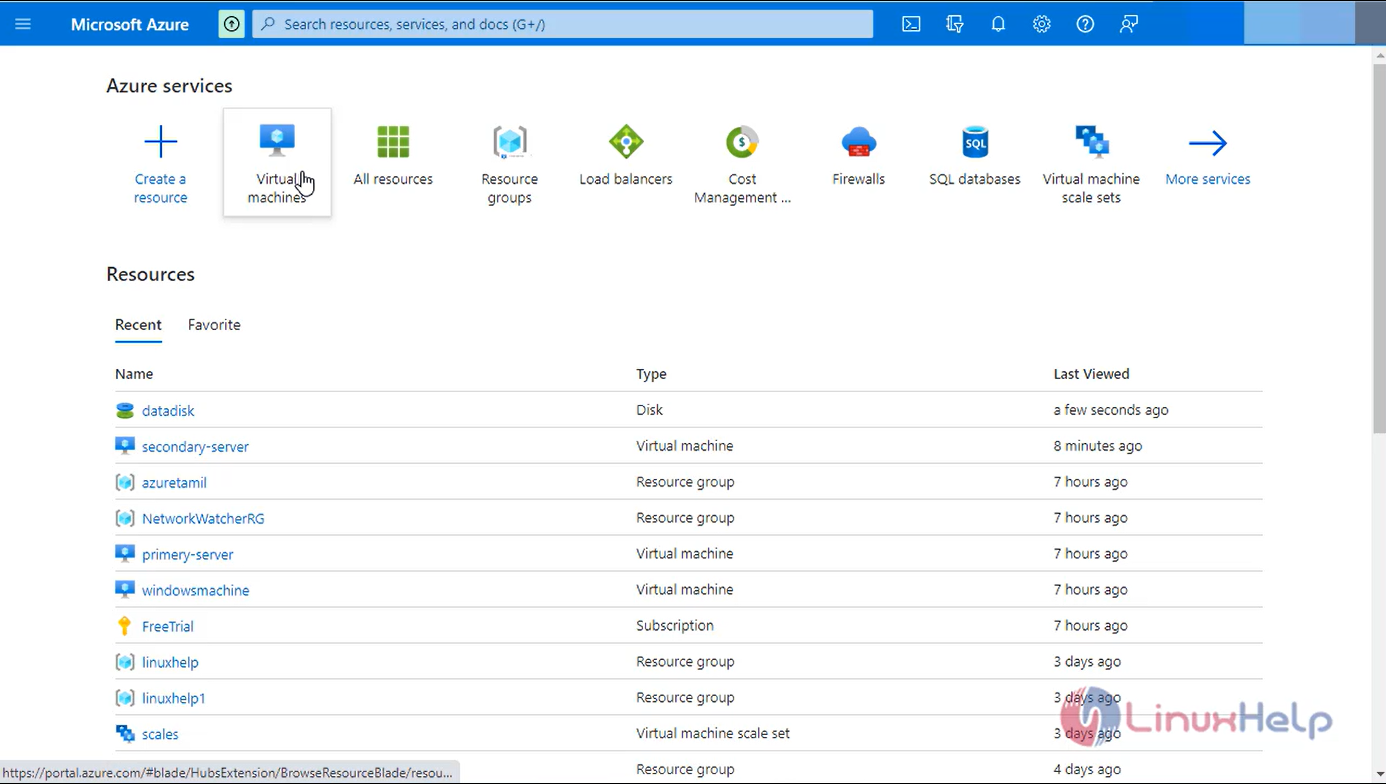Click the scales scale set icon
The image size is (1386, 784).
coord(125,734)
